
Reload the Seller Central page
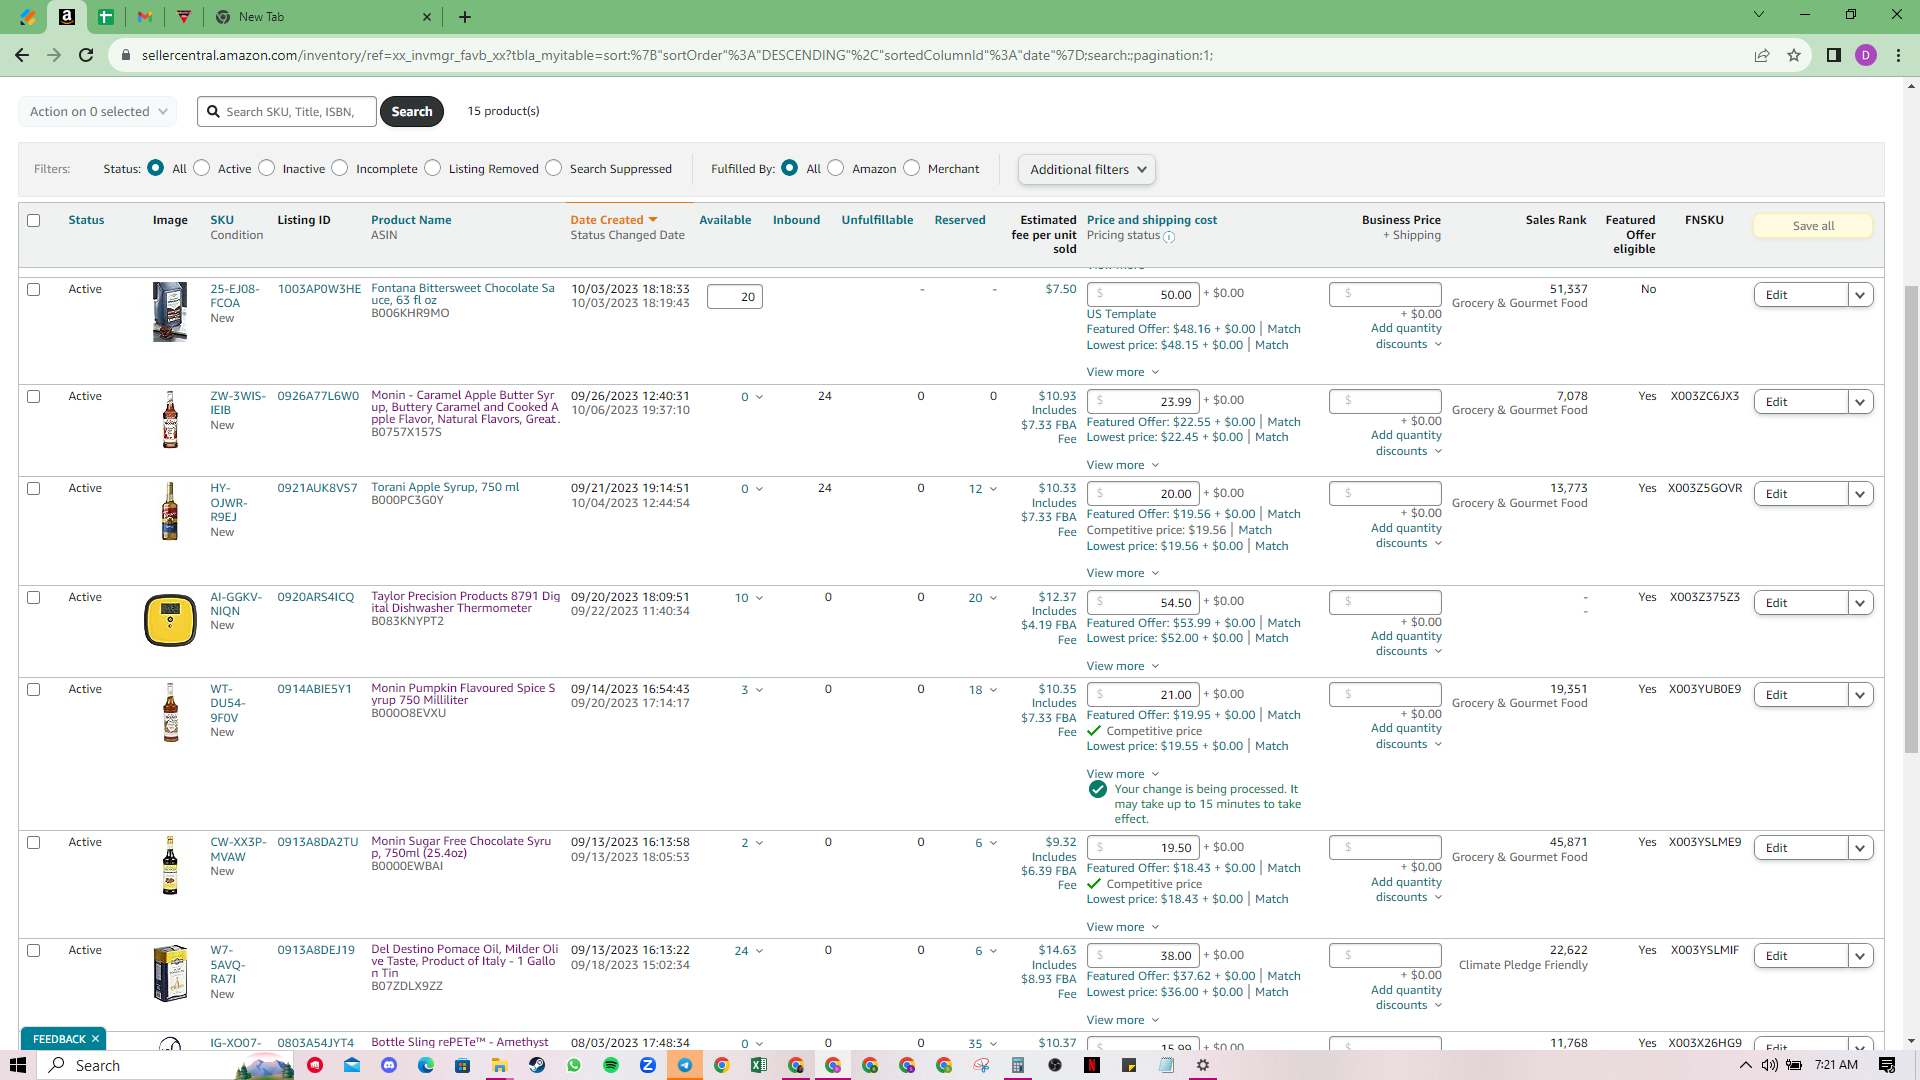87,55
